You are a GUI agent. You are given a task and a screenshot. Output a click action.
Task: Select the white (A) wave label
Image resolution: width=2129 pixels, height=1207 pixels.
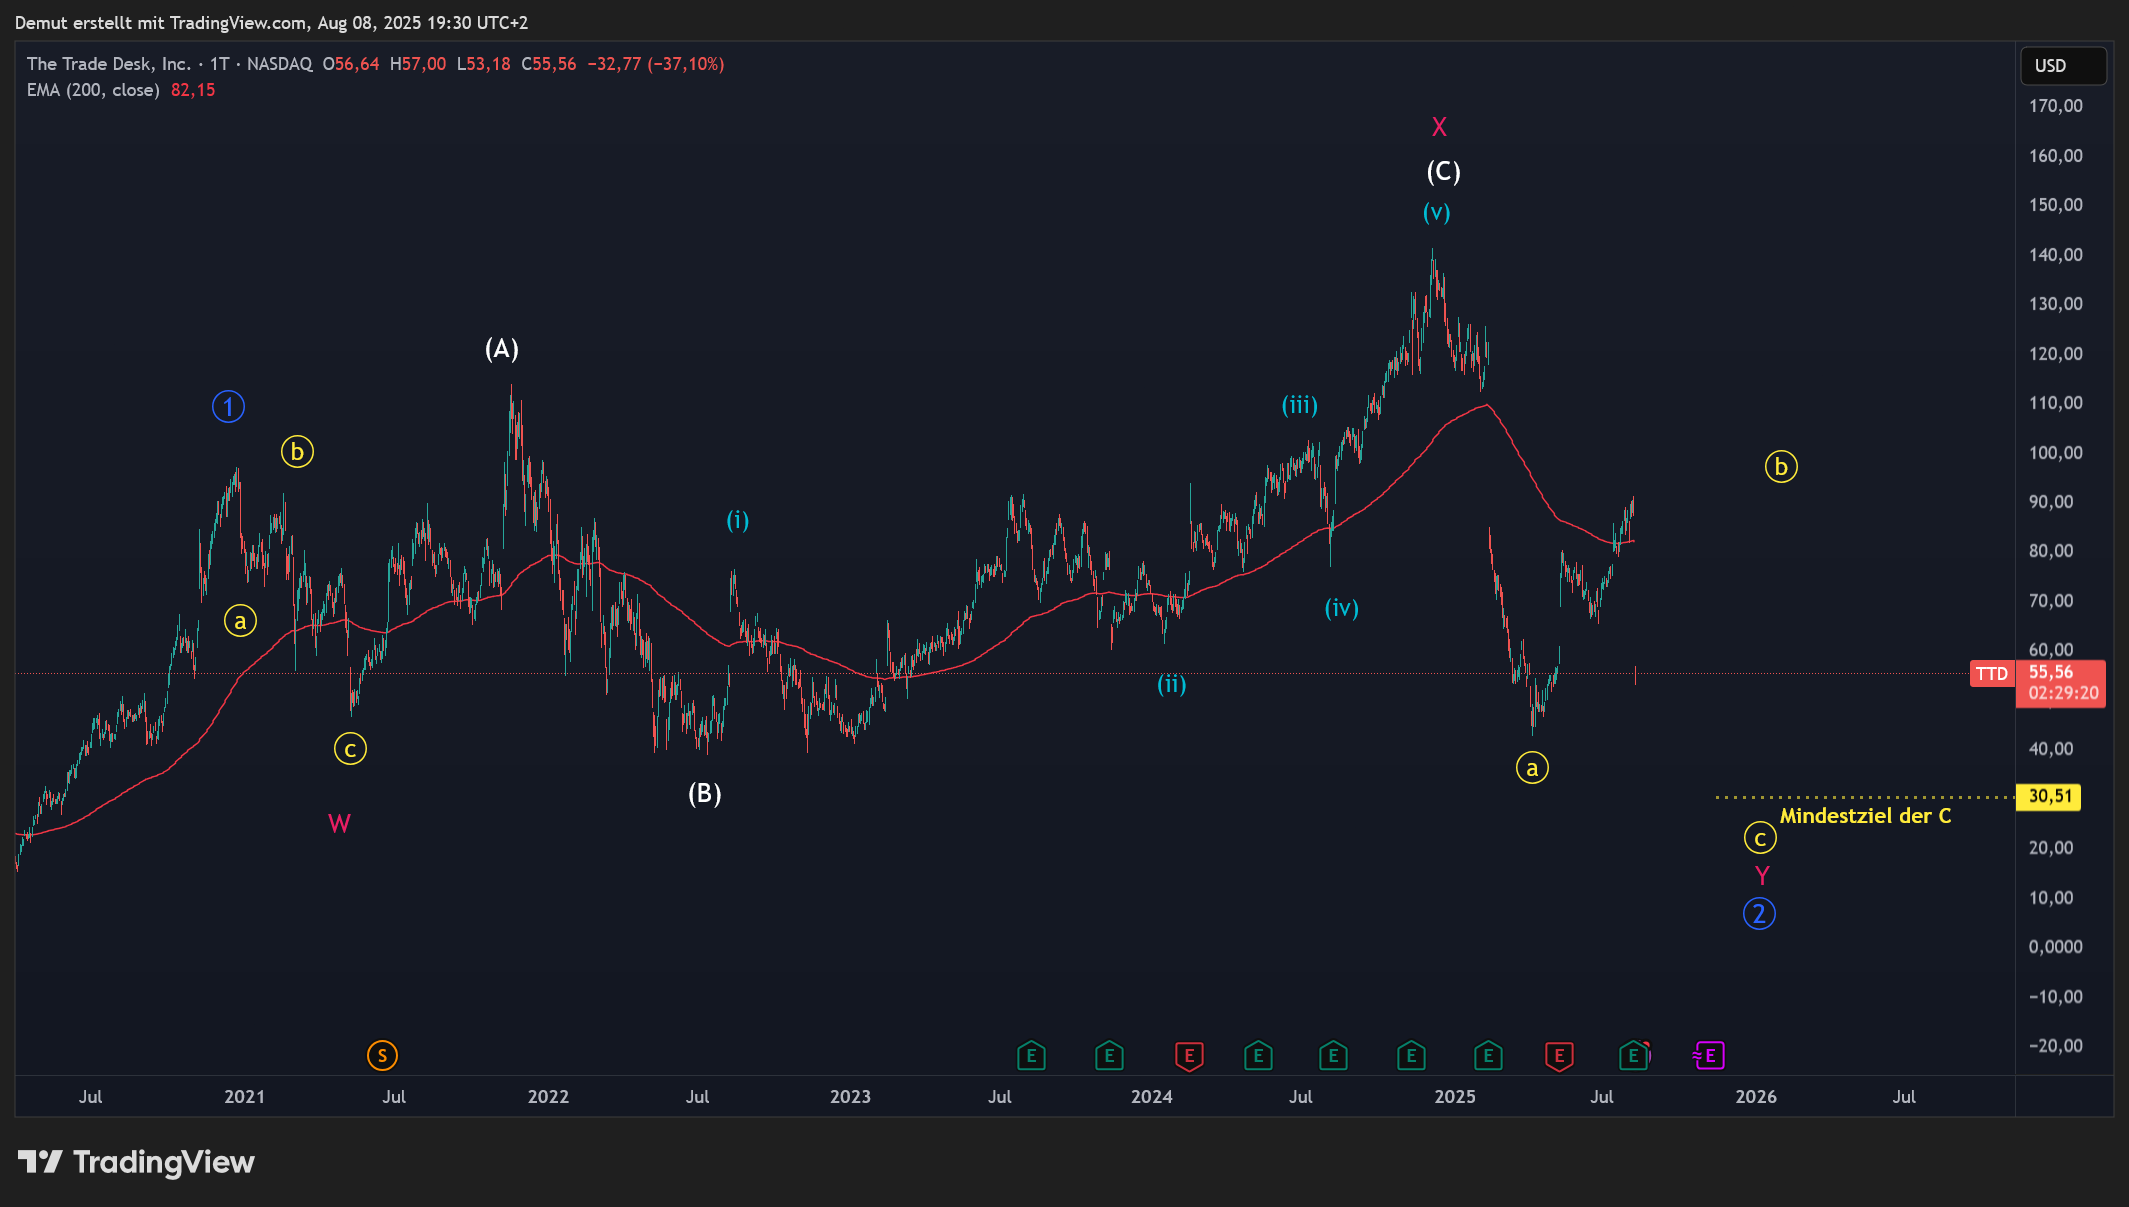[x=502, y=349]
